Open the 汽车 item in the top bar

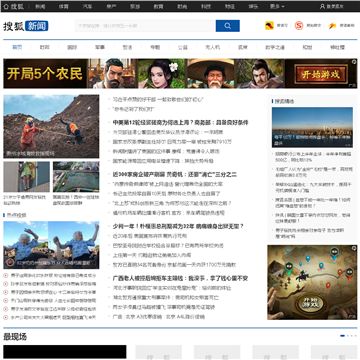pos(87,6)
